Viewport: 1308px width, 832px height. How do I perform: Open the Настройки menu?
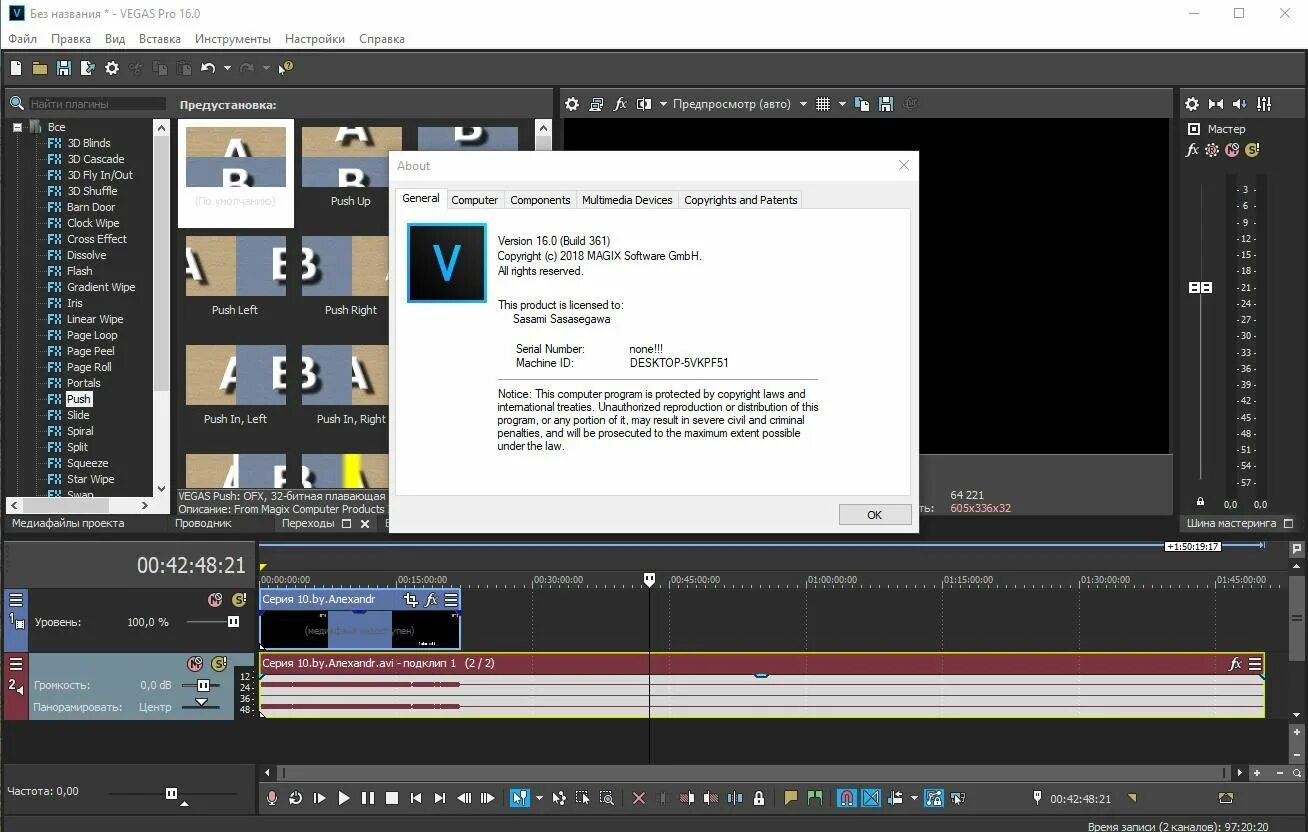tap(315, 39)
